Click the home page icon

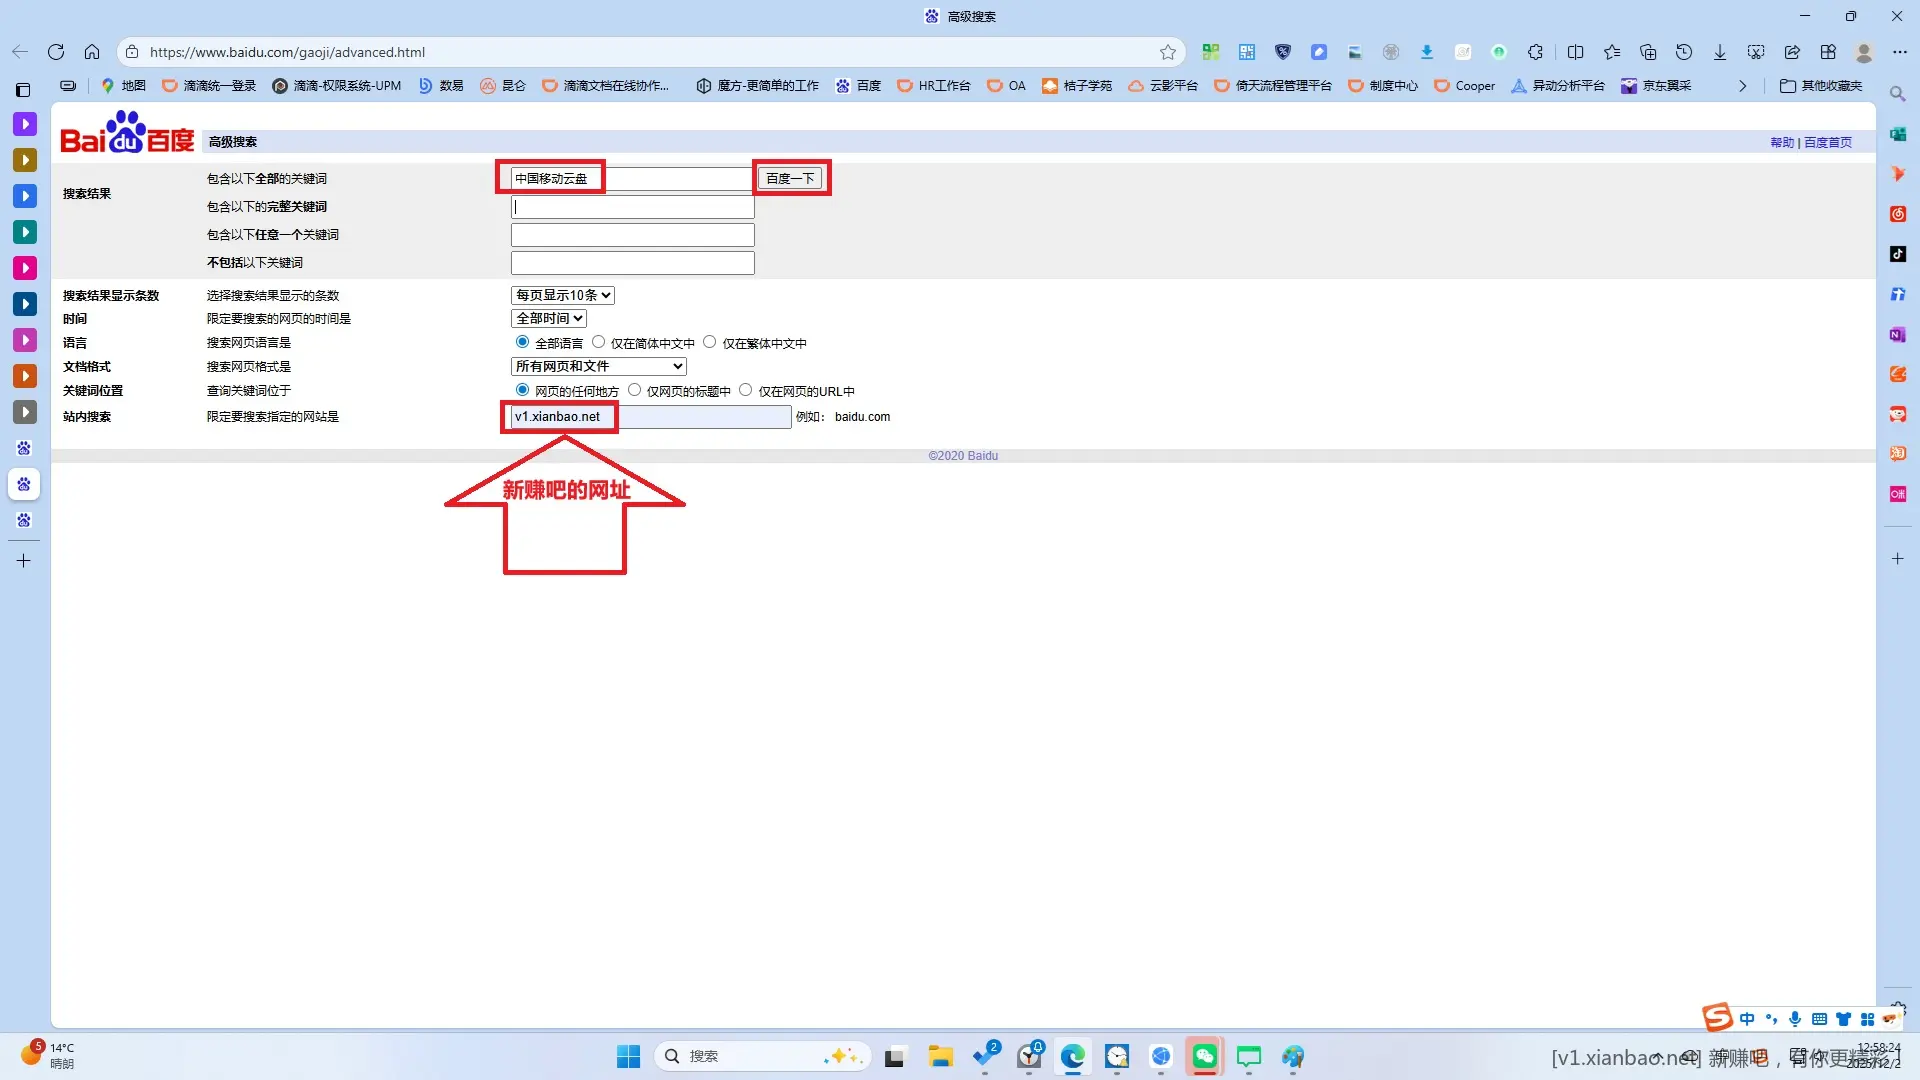click(92, 52)
